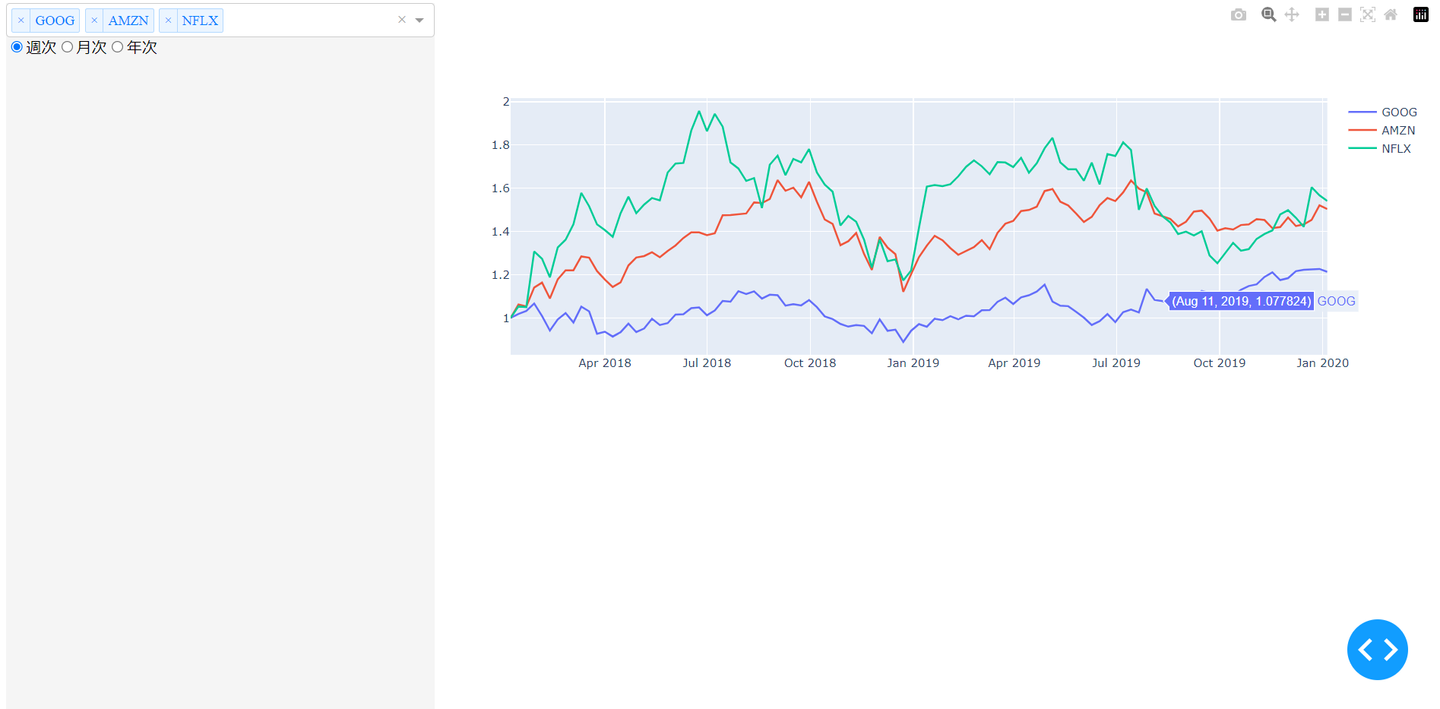The width and height of the screenshot is (1440, 709).
Task: Select the 月次 radio button
Action: tap(68, 47)
